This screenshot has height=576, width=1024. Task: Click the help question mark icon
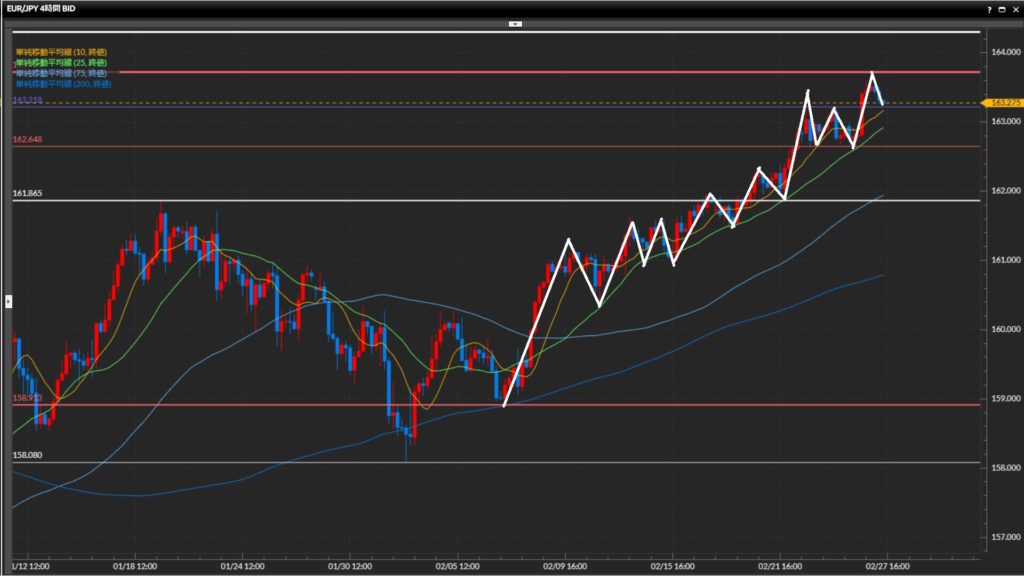989,8
